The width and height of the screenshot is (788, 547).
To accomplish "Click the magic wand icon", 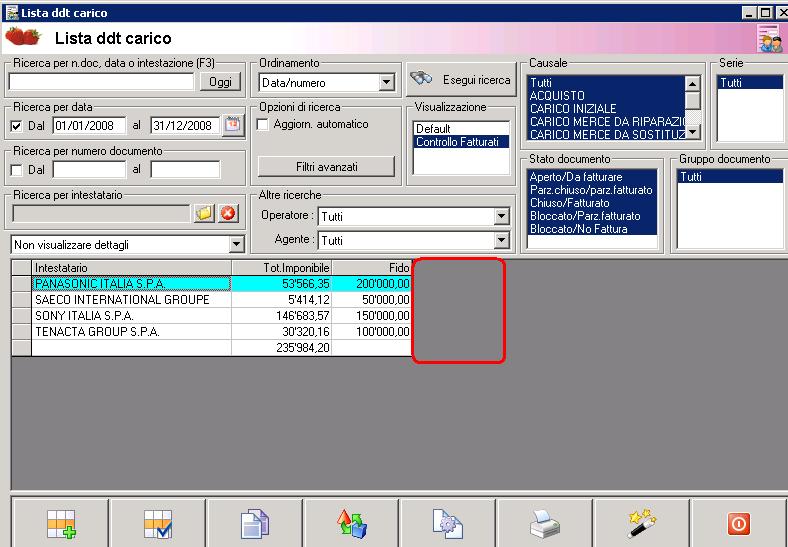I will tap(642, 524).
